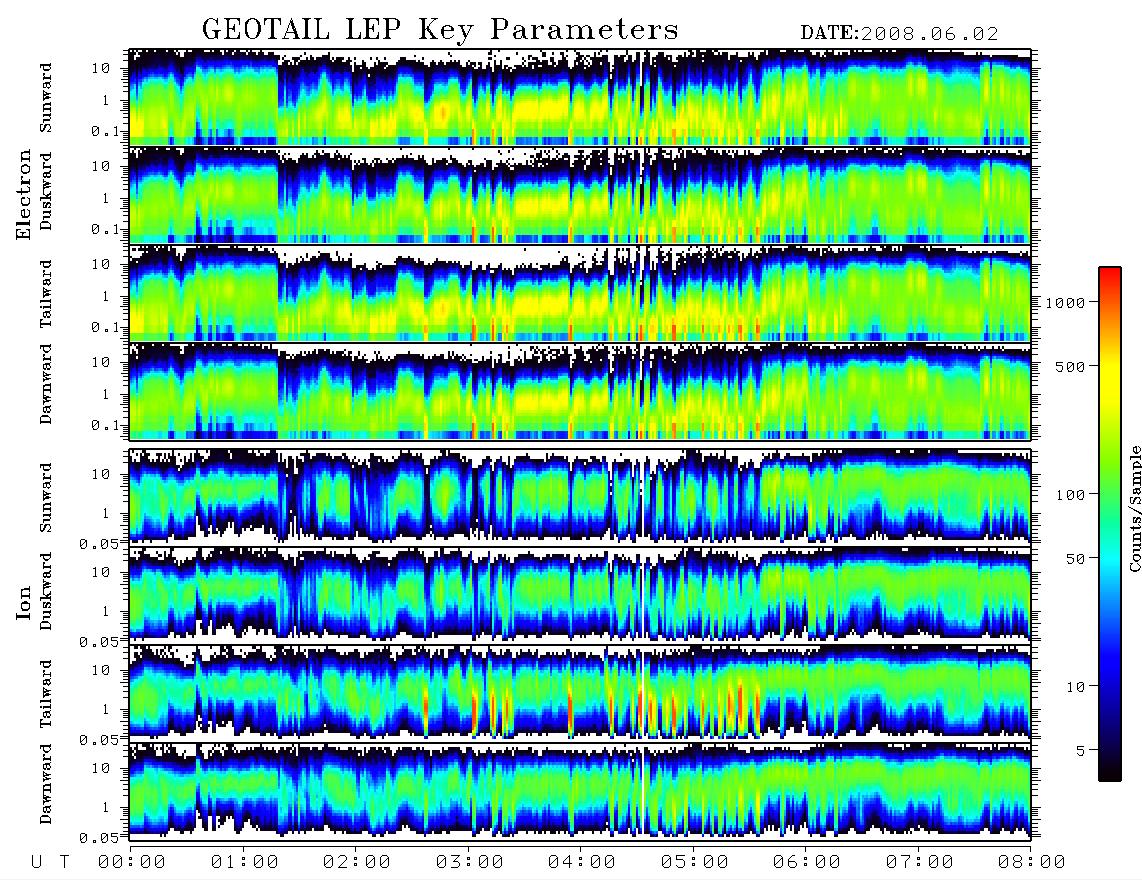Click the Ion group label
The height and width of the screenshot is (880, 1142).
pos(24,603)
